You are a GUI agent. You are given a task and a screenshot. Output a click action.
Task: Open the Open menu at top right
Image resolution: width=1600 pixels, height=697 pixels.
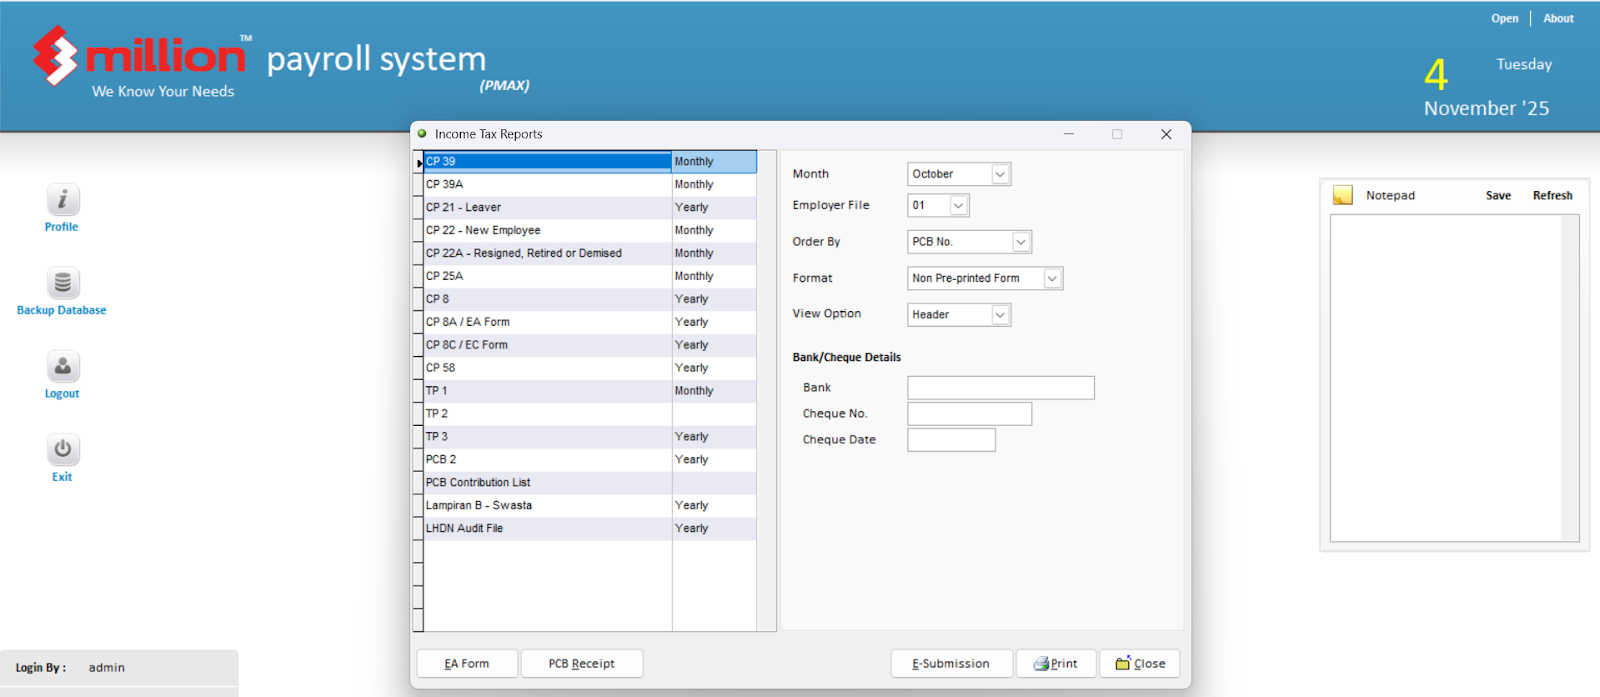(1504, 18)
